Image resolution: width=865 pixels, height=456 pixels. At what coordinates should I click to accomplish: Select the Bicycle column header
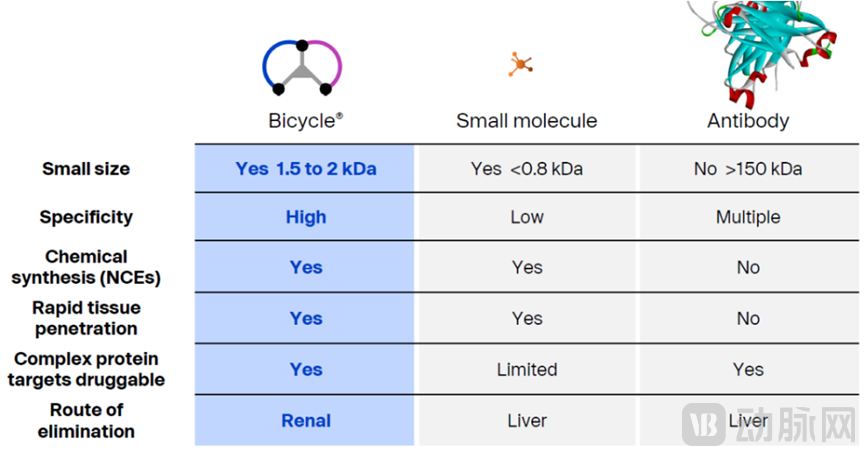pos(305,121)
